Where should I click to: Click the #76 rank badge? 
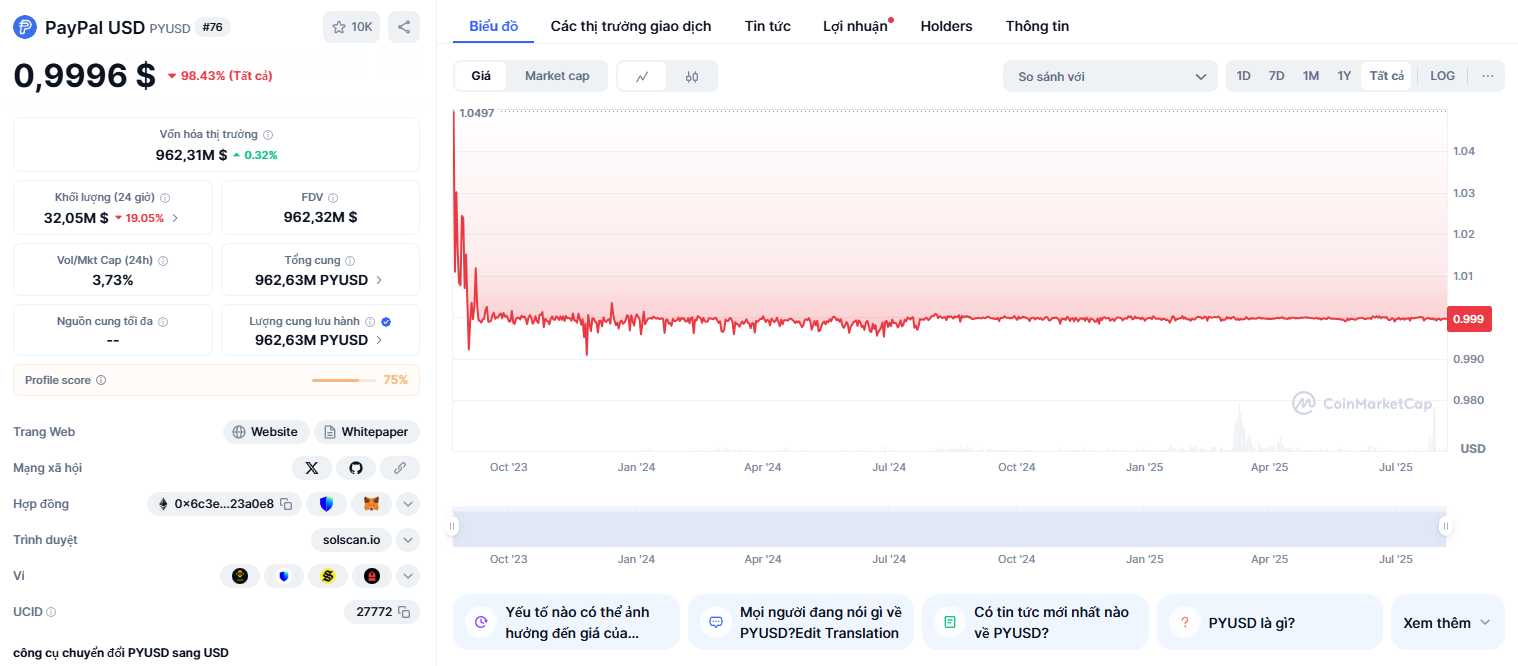coord(213,27)
